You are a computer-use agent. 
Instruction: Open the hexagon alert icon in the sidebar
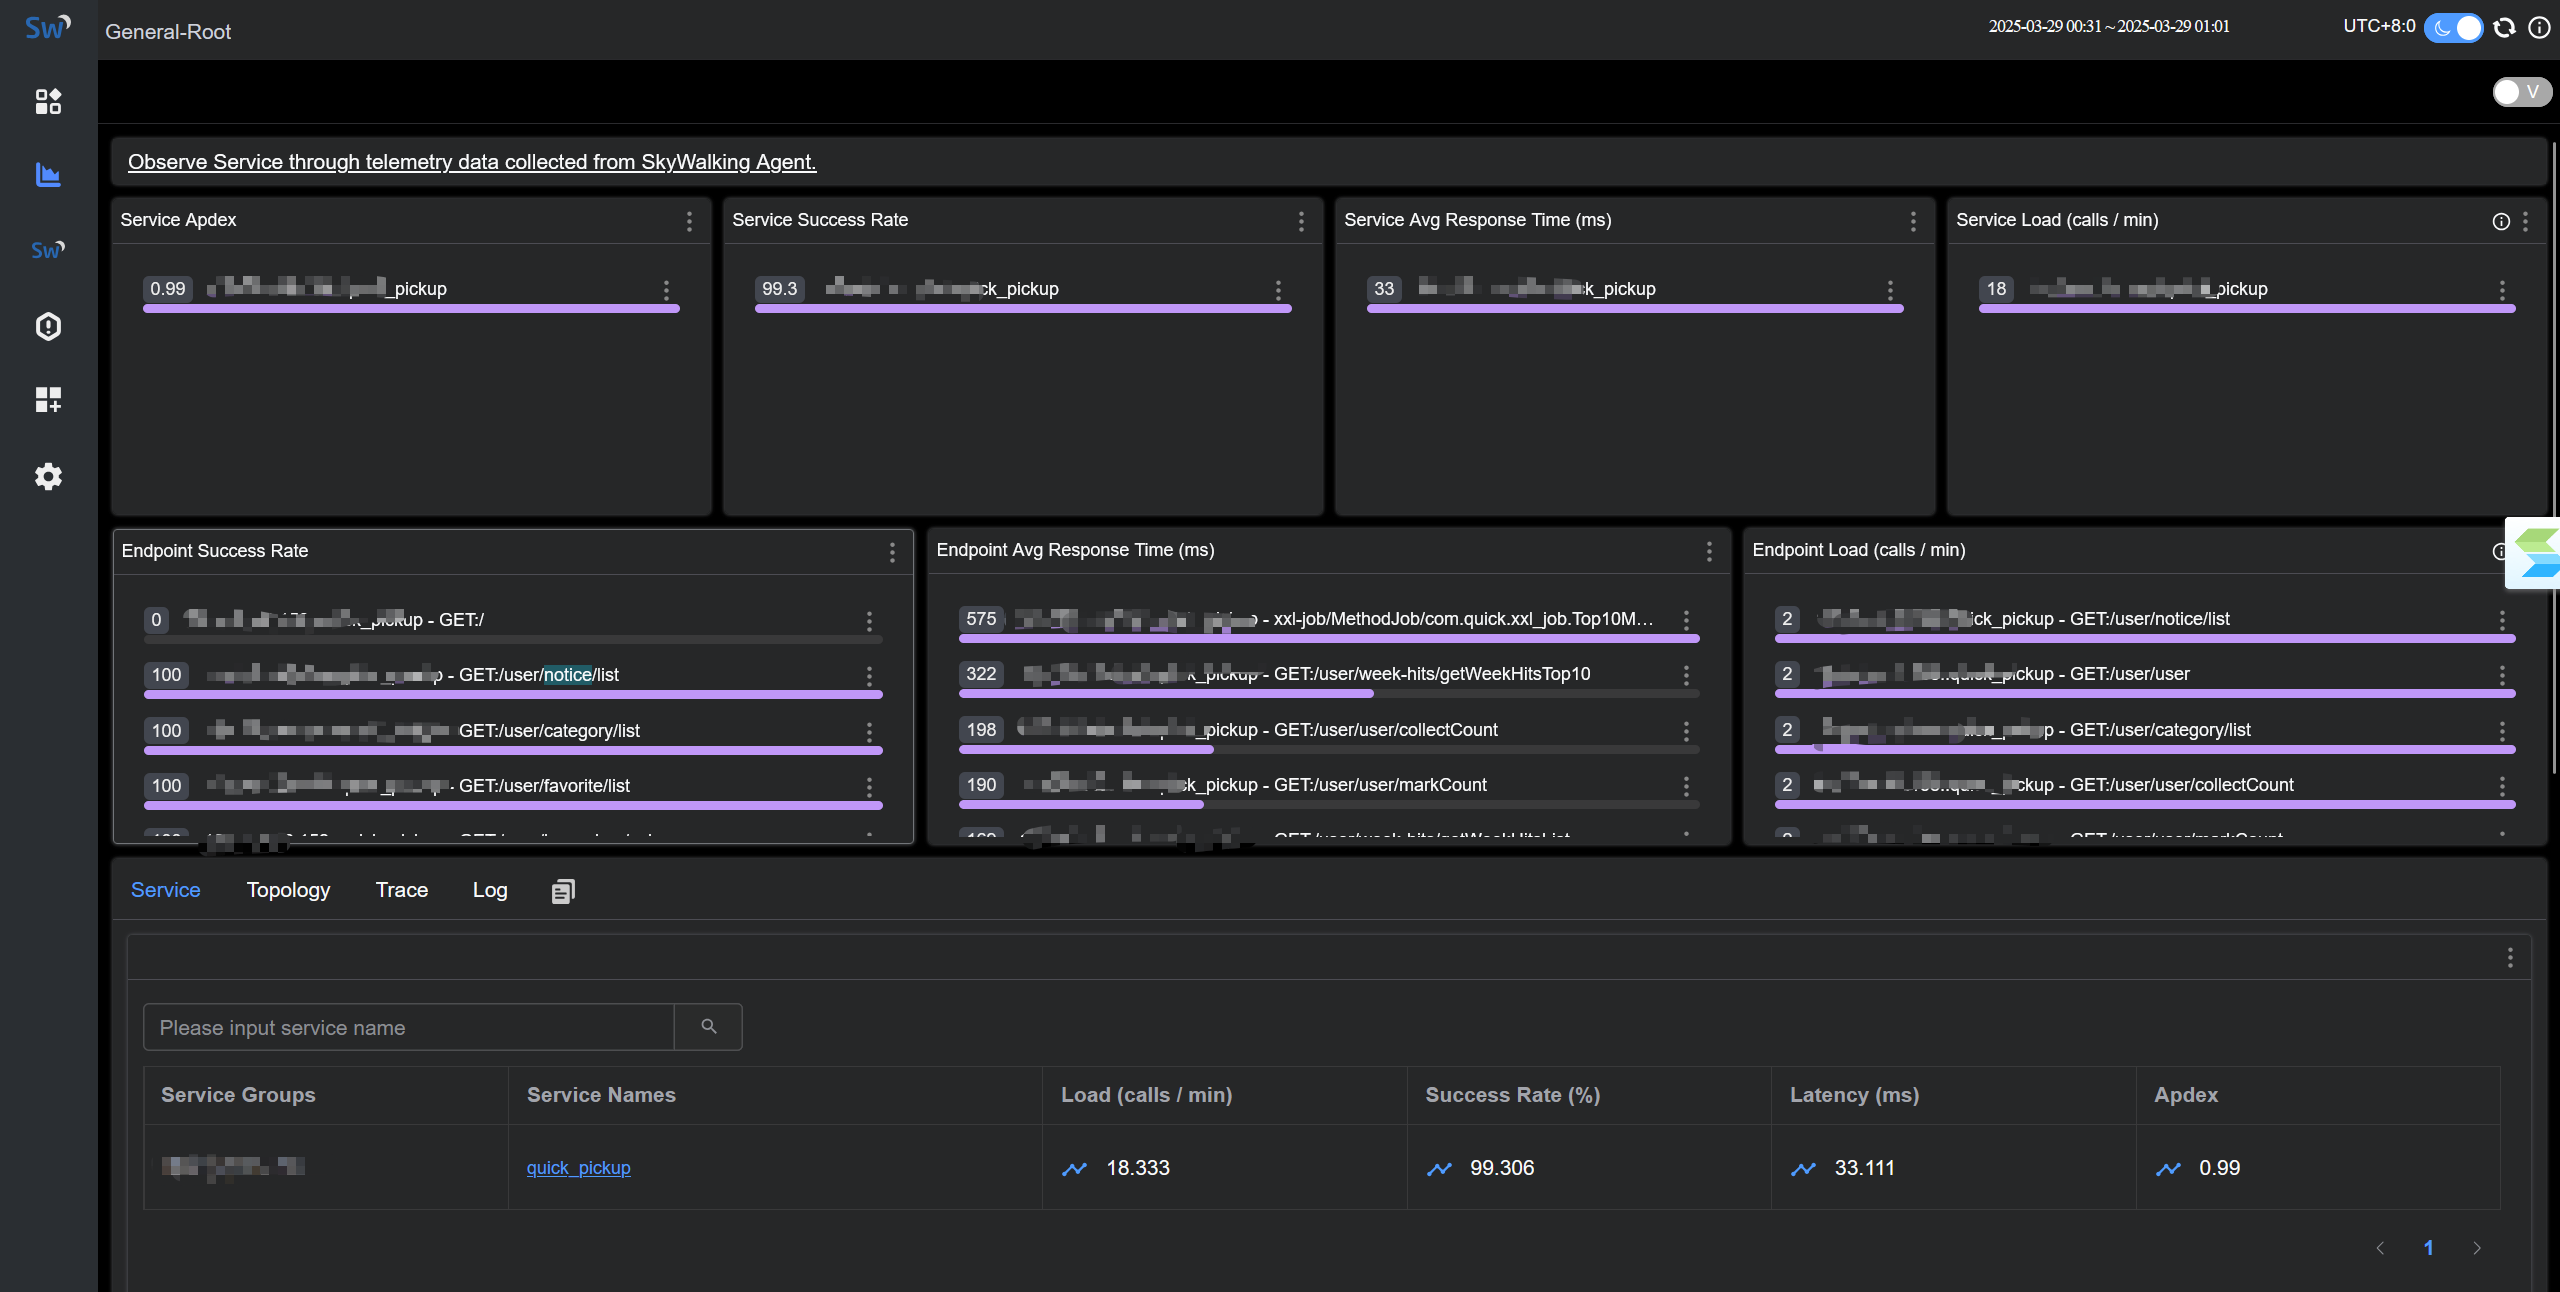(48, 326)
